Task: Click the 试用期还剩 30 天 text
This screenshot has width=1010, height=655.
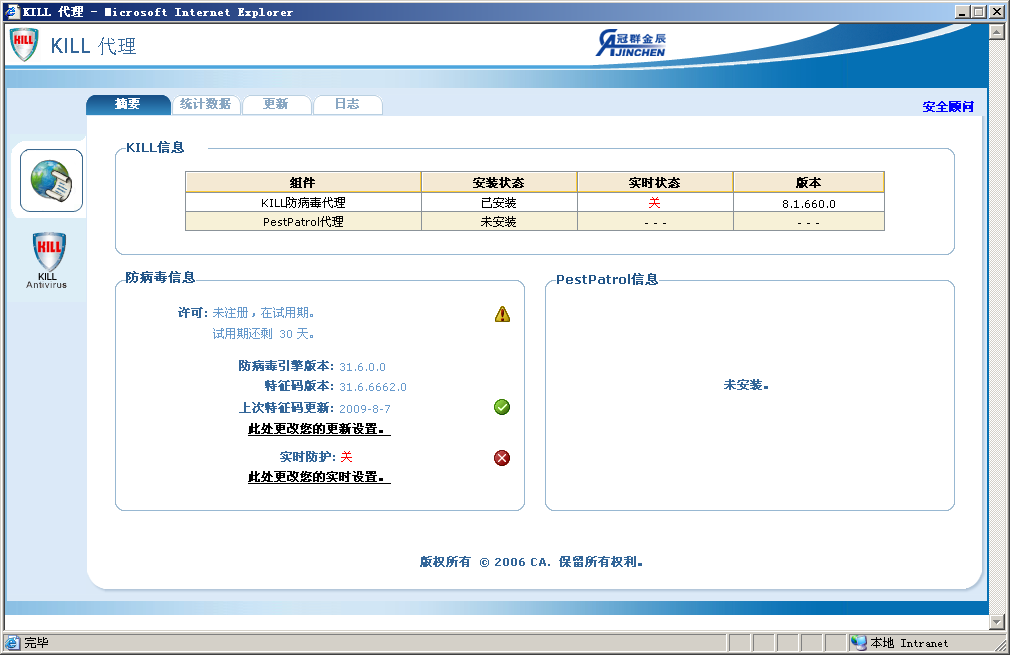Action: click(263, 334)
